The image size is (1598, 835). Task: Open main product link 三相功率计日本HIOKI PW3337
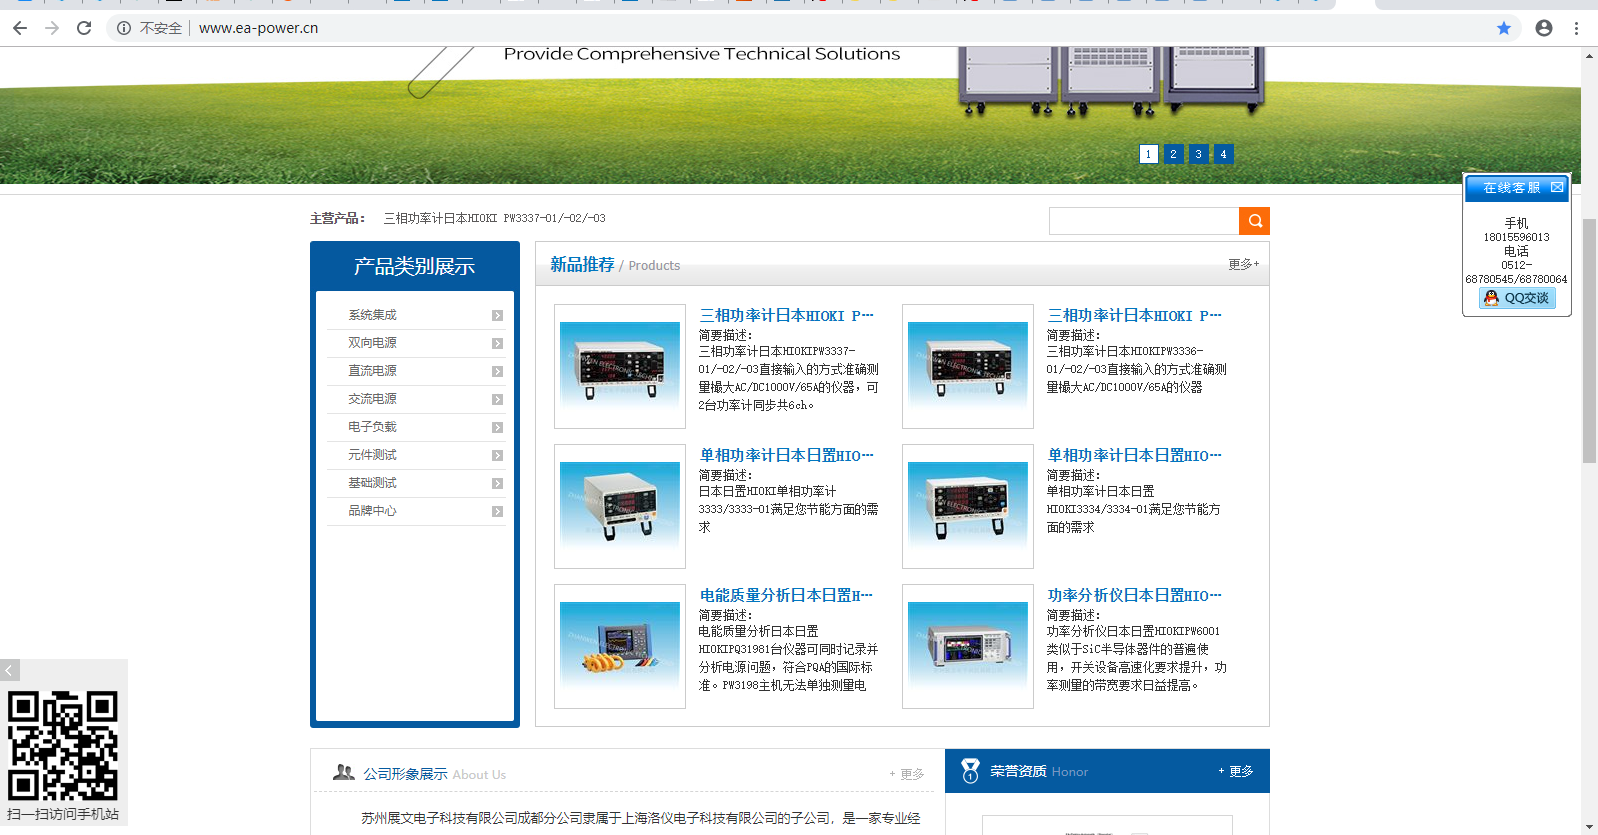tap(495, 218)
